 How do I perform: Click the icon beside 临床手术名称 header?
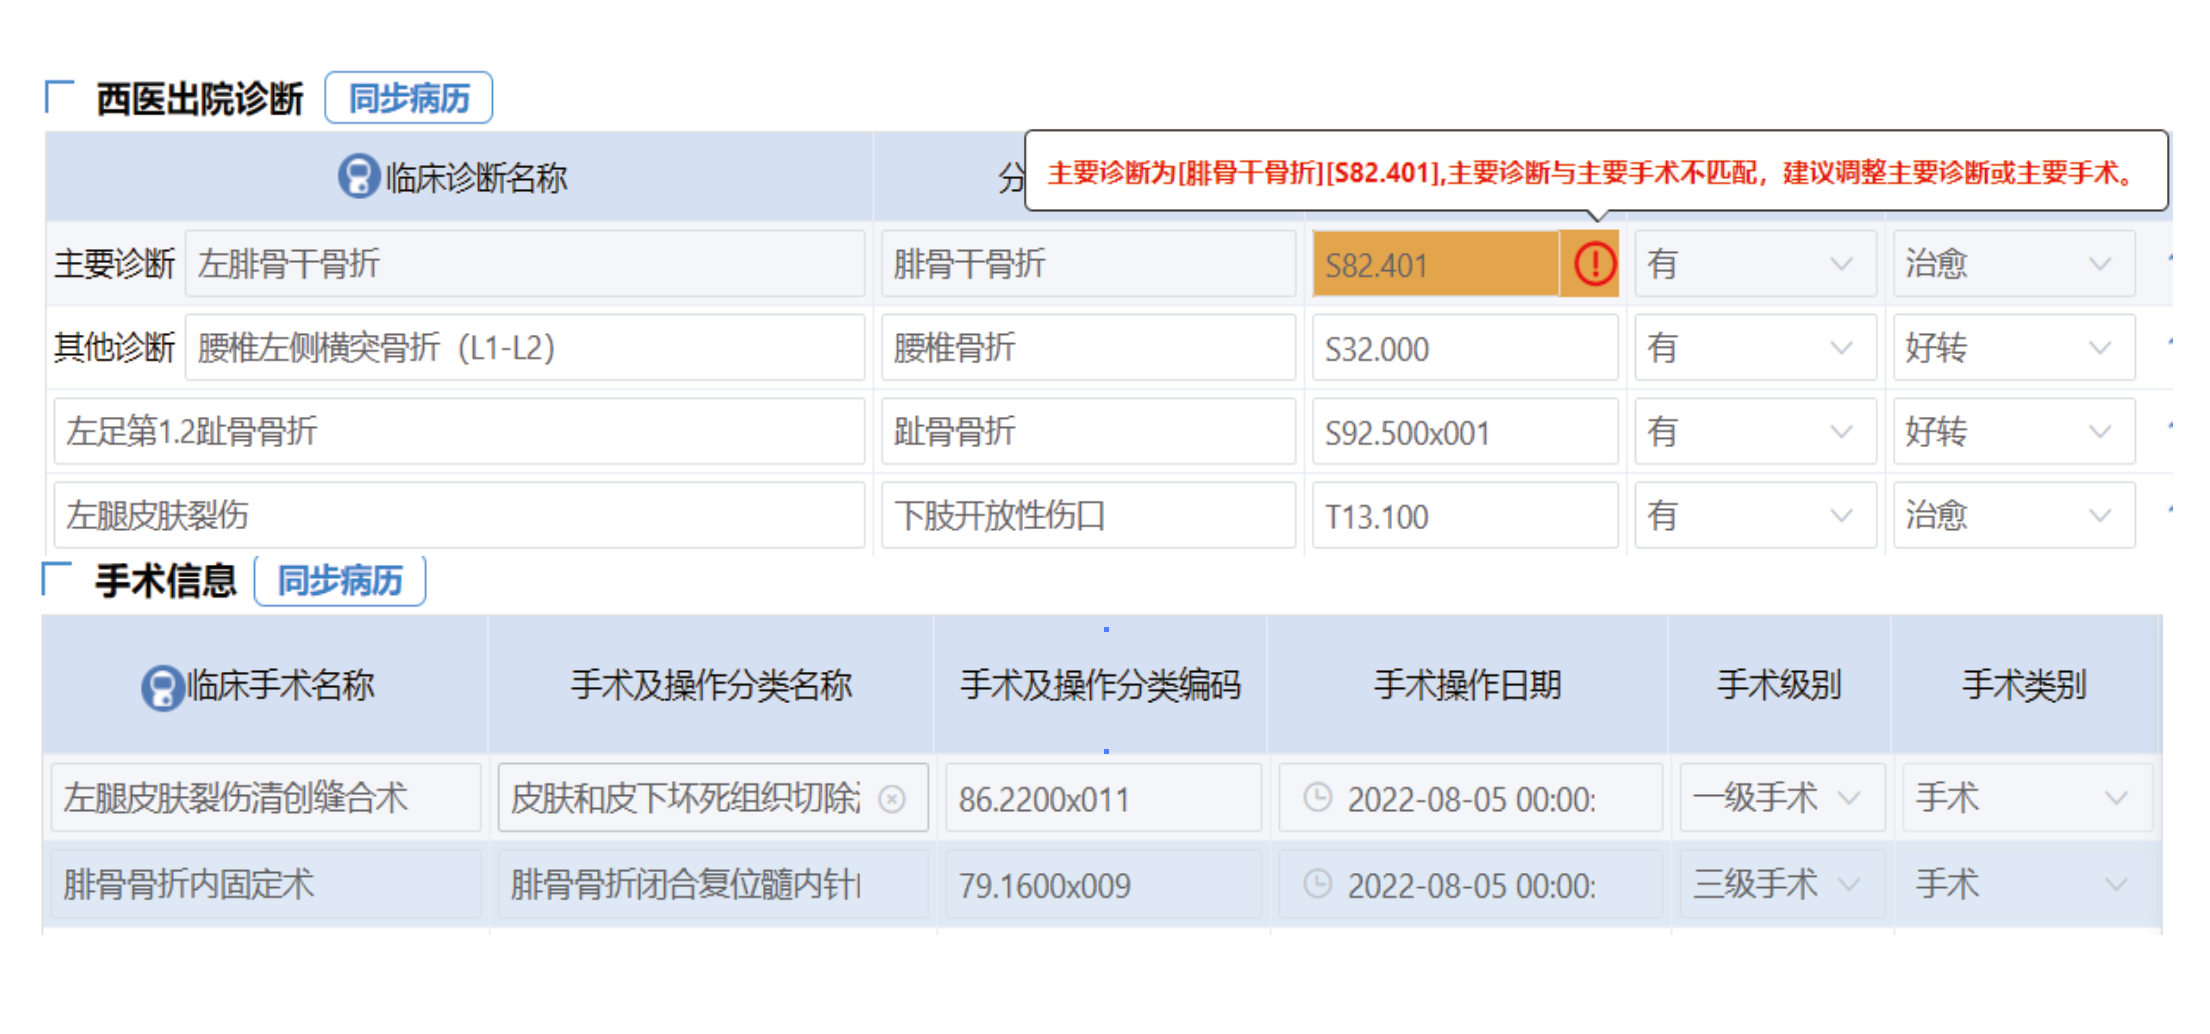(x=162, y=687)
